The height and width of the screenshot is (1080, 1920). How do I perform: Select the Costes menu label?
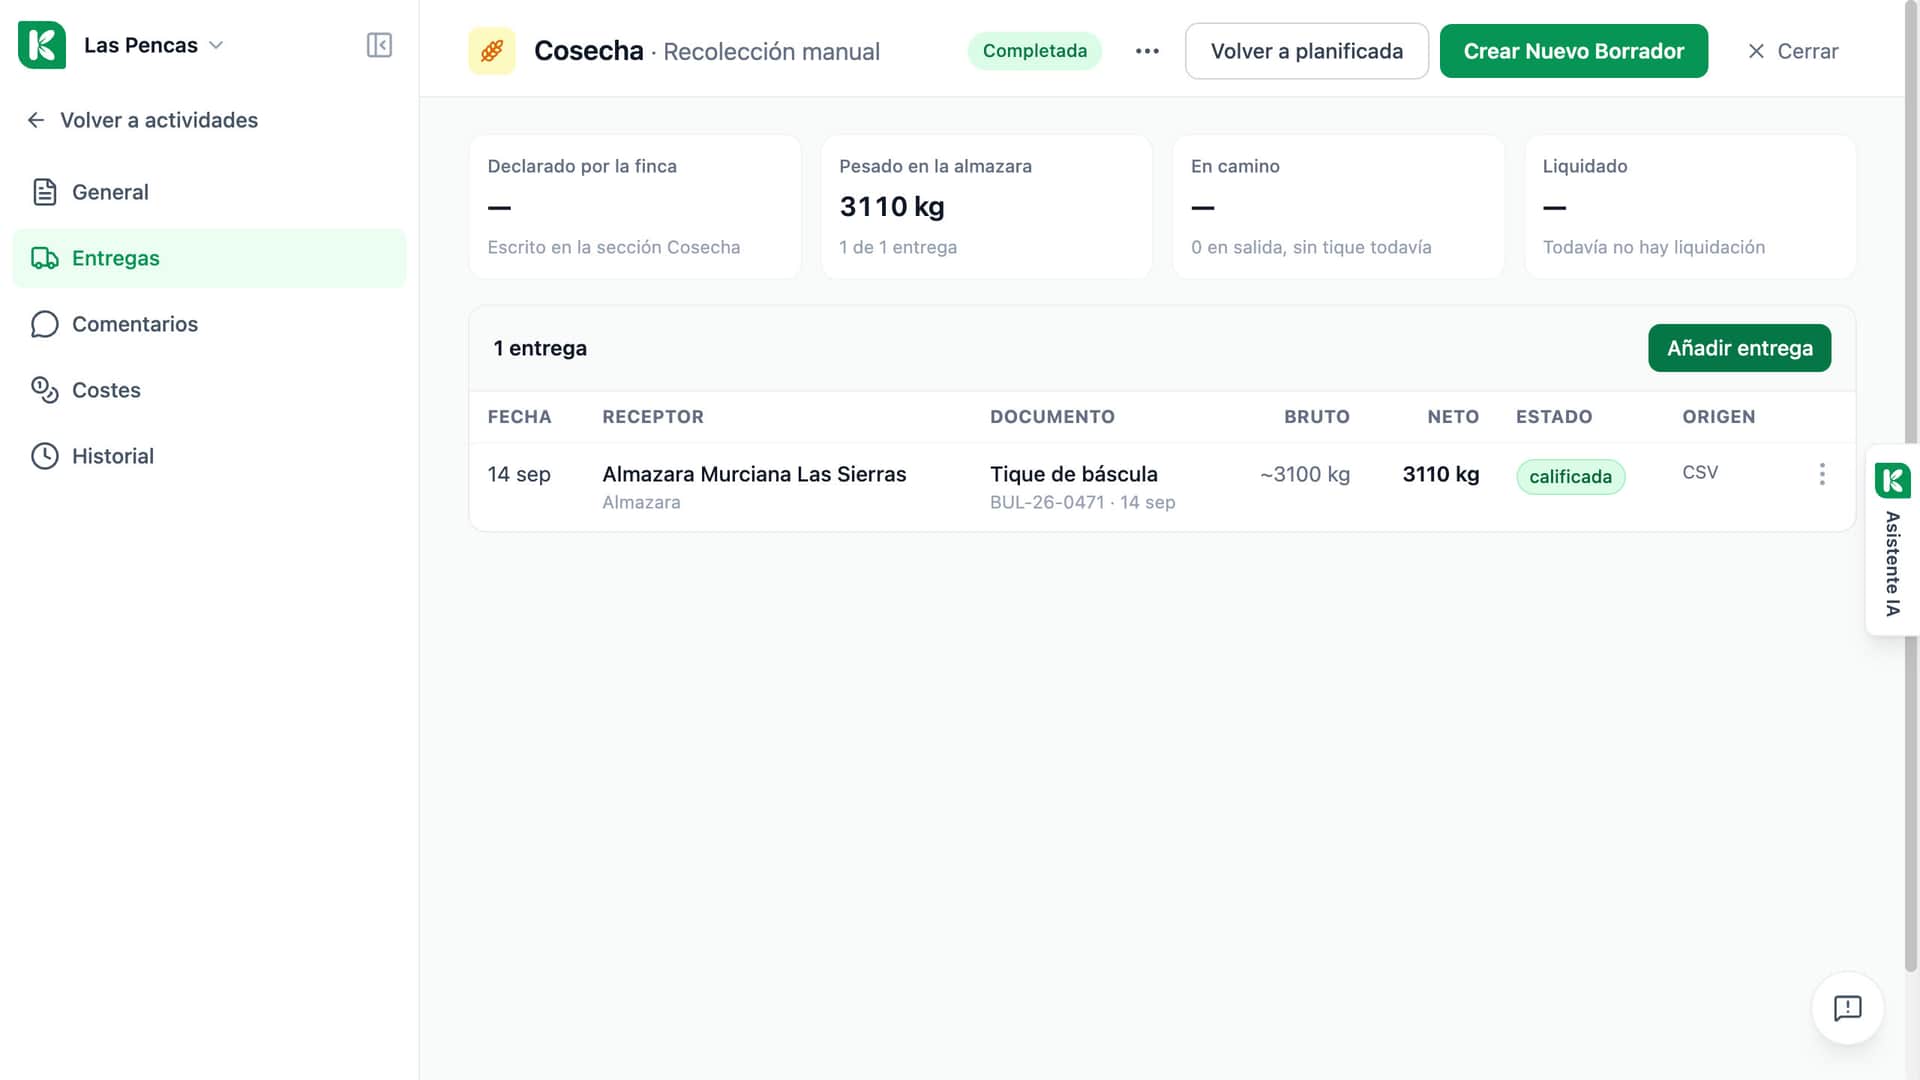106,390
